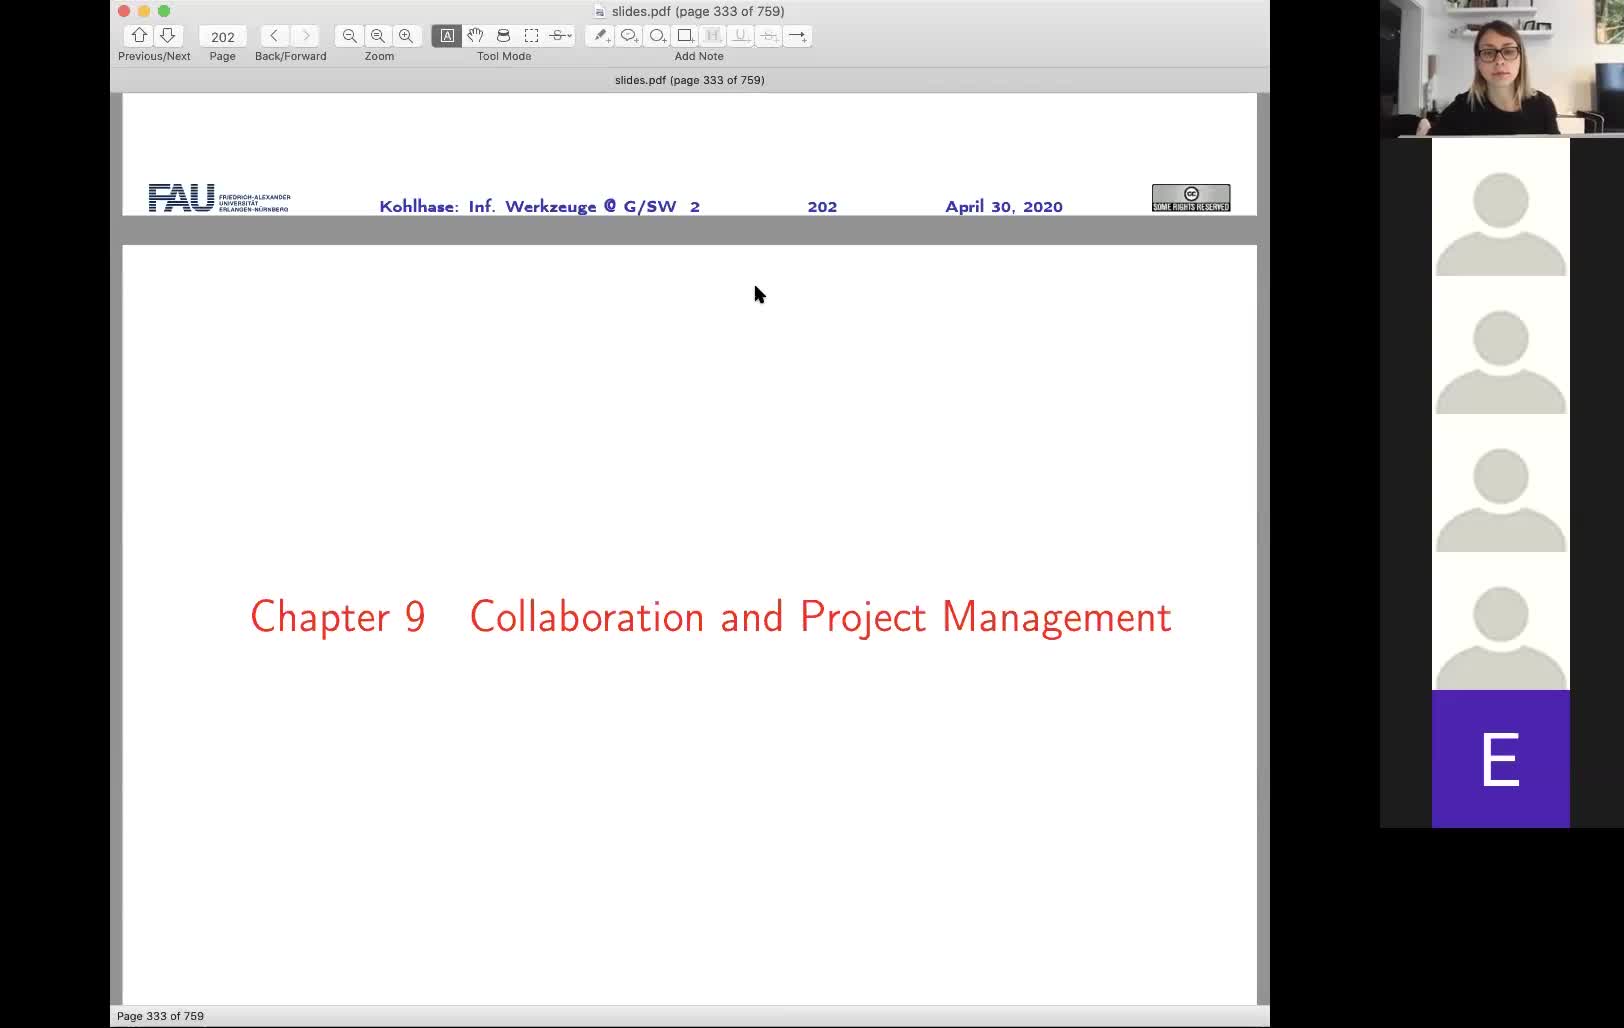Edit the page number field showing 202
Screen dimensions: 1624x1028
(x=222, y=35)
